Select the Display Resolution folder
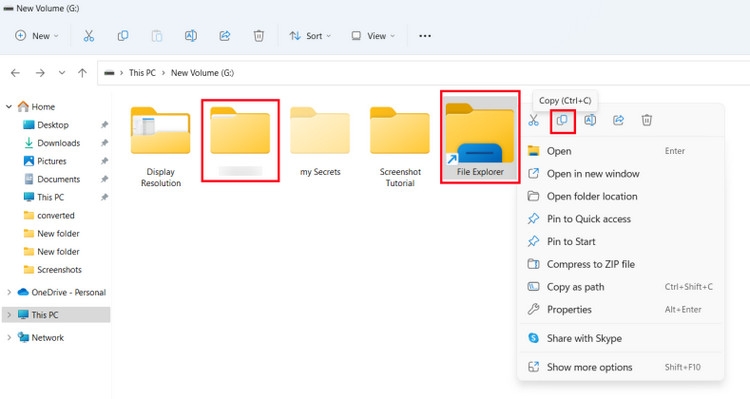The width and height of the screenshot is (750, 399). point(161,147)
